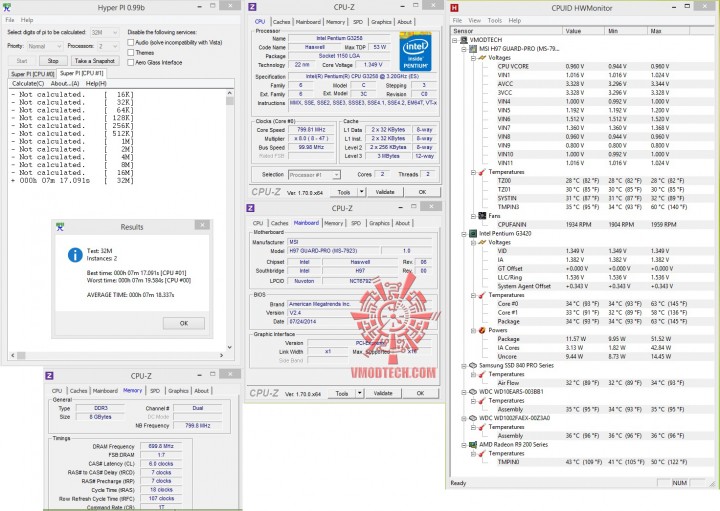This screenshot has height=511, width=720.
Task: Click the Take a Snapshot button
Action: pyautogui.click(x=95, y=61)
